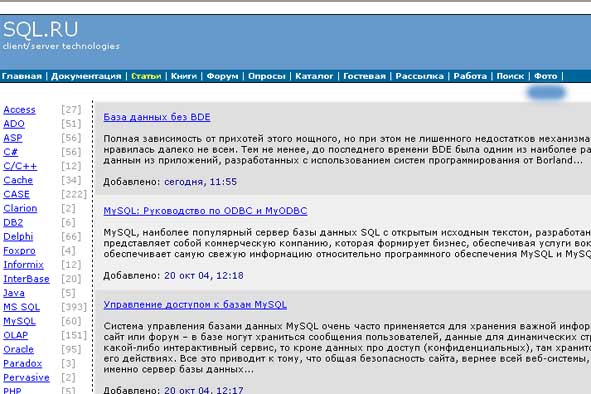This screenshot has width=591, height=394.
Task: Open the ASP category link
Action: 13,138
